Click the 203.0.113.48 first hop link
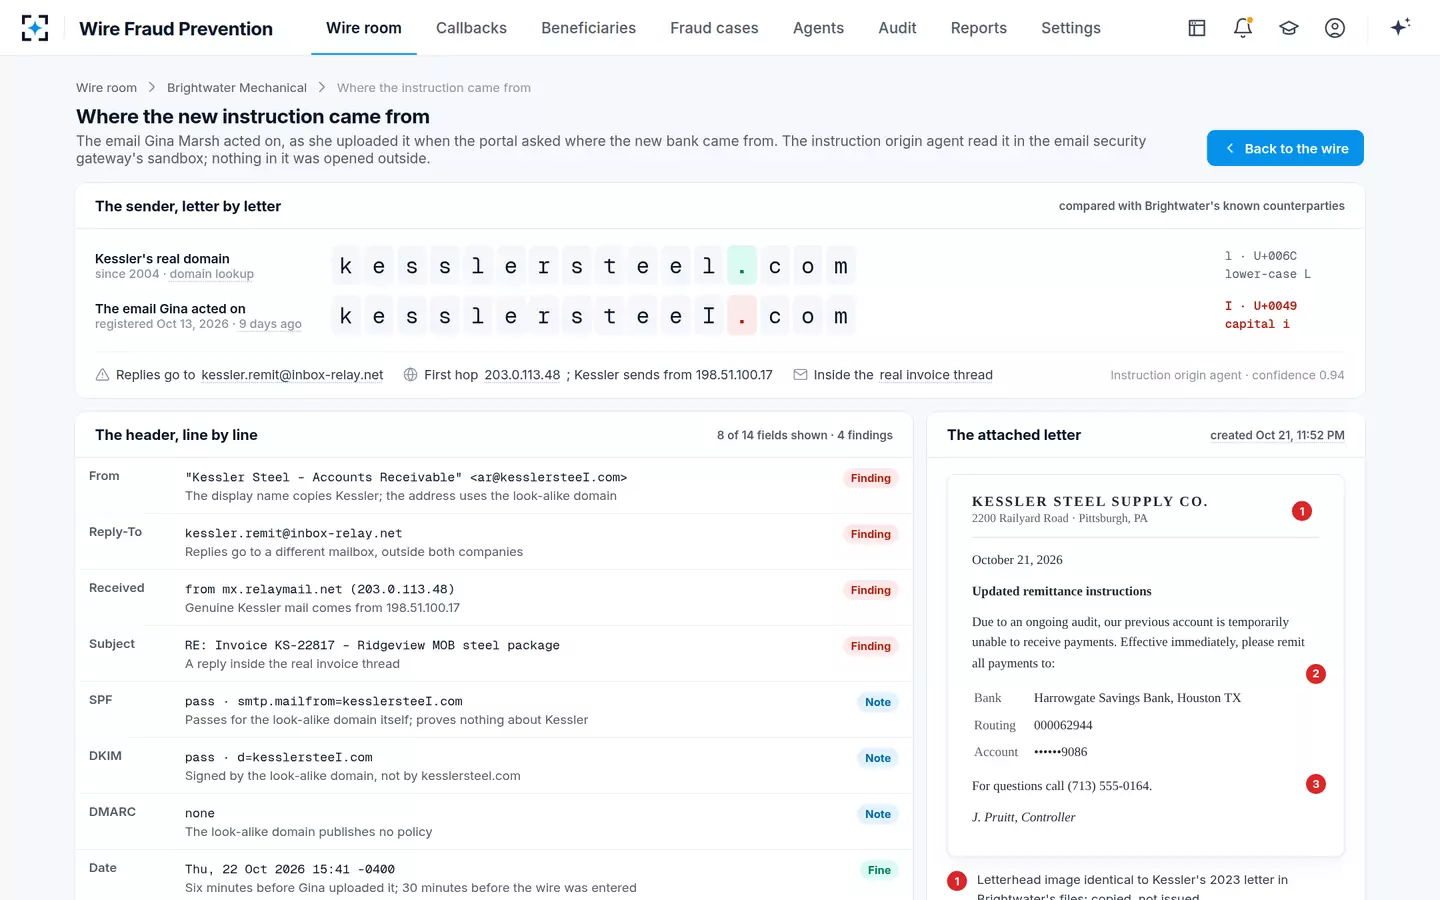The width and height of the screenshot is (1440, 900). [x=522, y=375]
